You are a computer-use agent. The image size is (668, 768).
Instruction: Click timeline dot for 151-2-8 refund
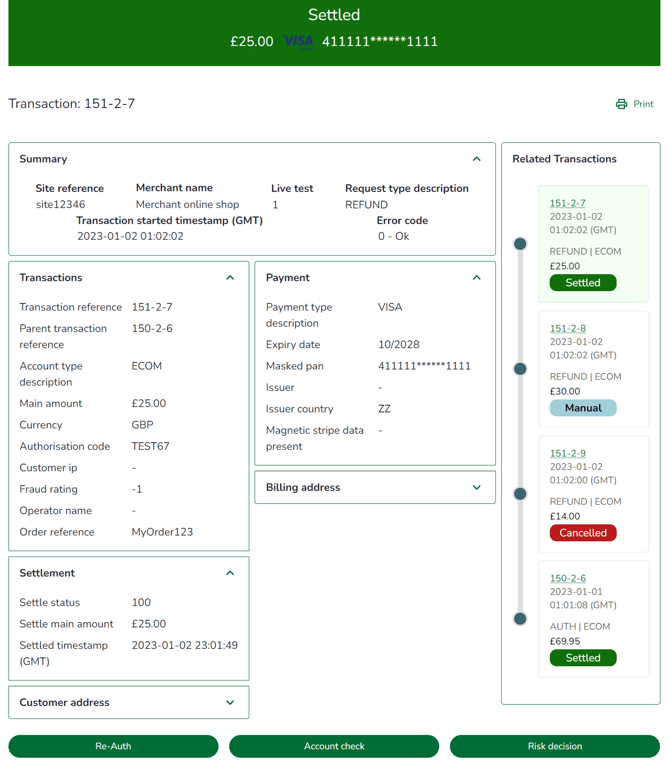pos(520,369)
